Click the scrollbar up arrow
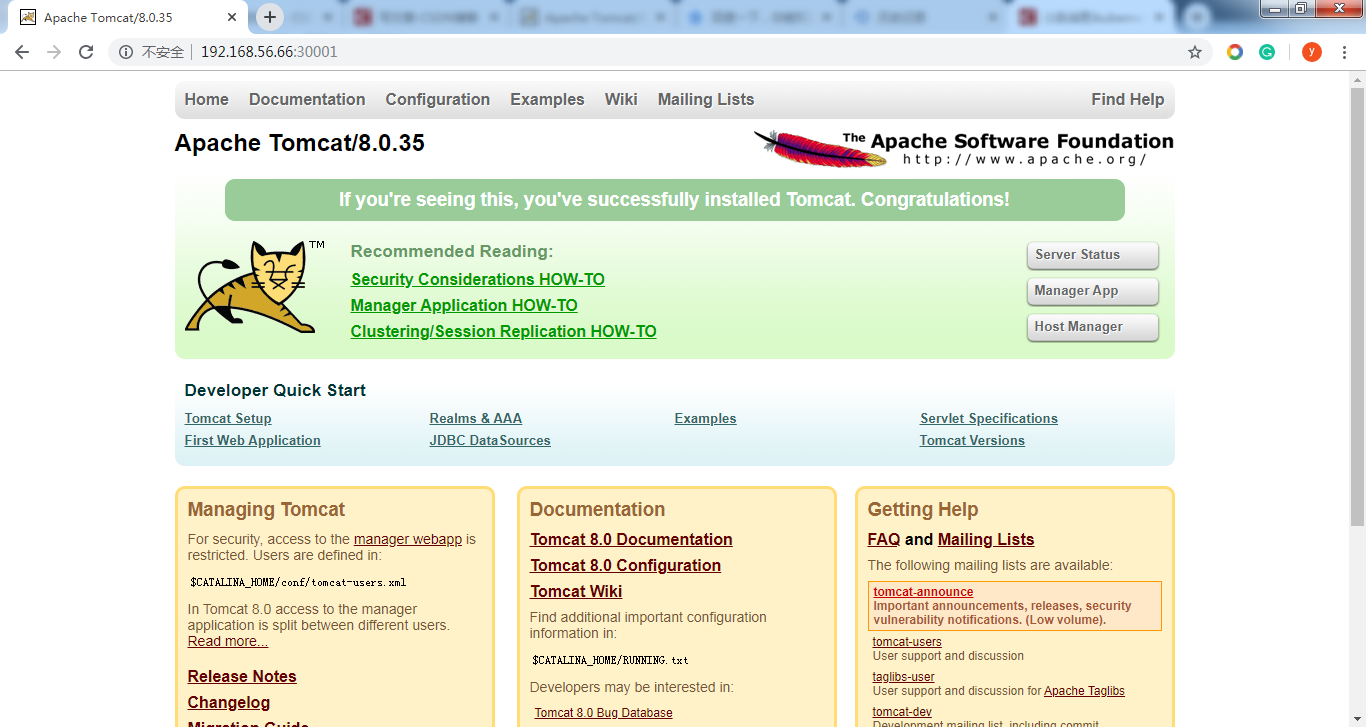 tap(1357, 78)
